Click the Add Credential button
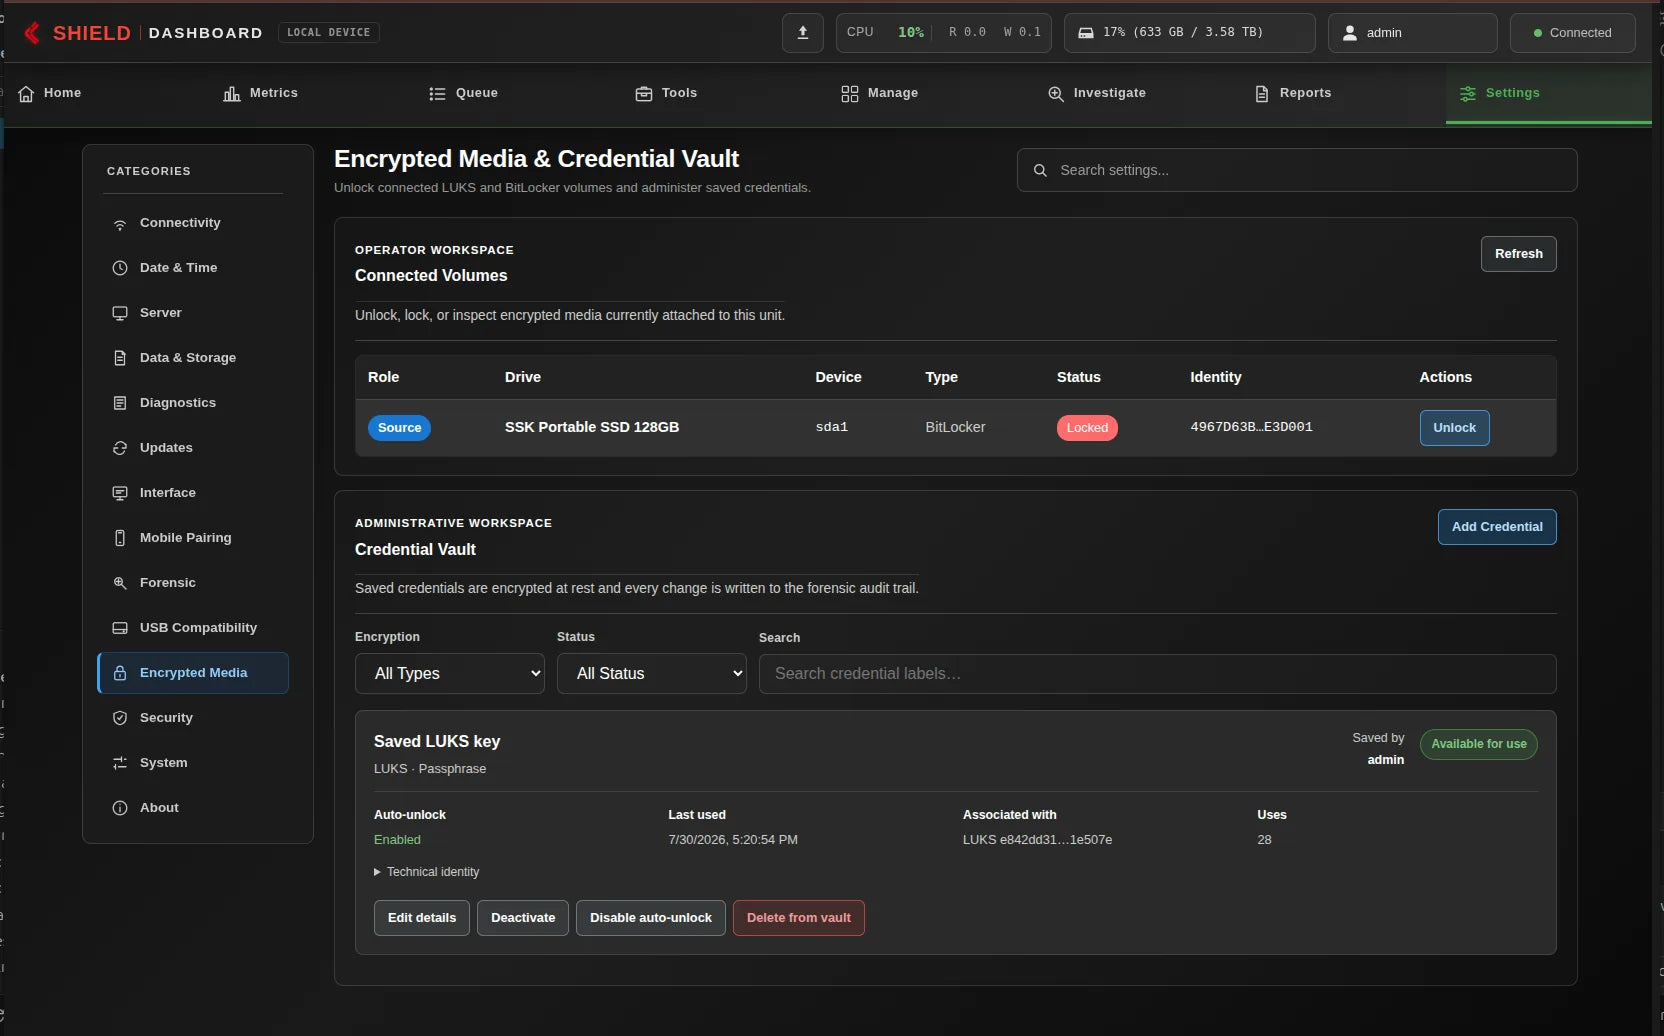The height and width of the screenshot is (1036, 1664). coord(1497,527)
